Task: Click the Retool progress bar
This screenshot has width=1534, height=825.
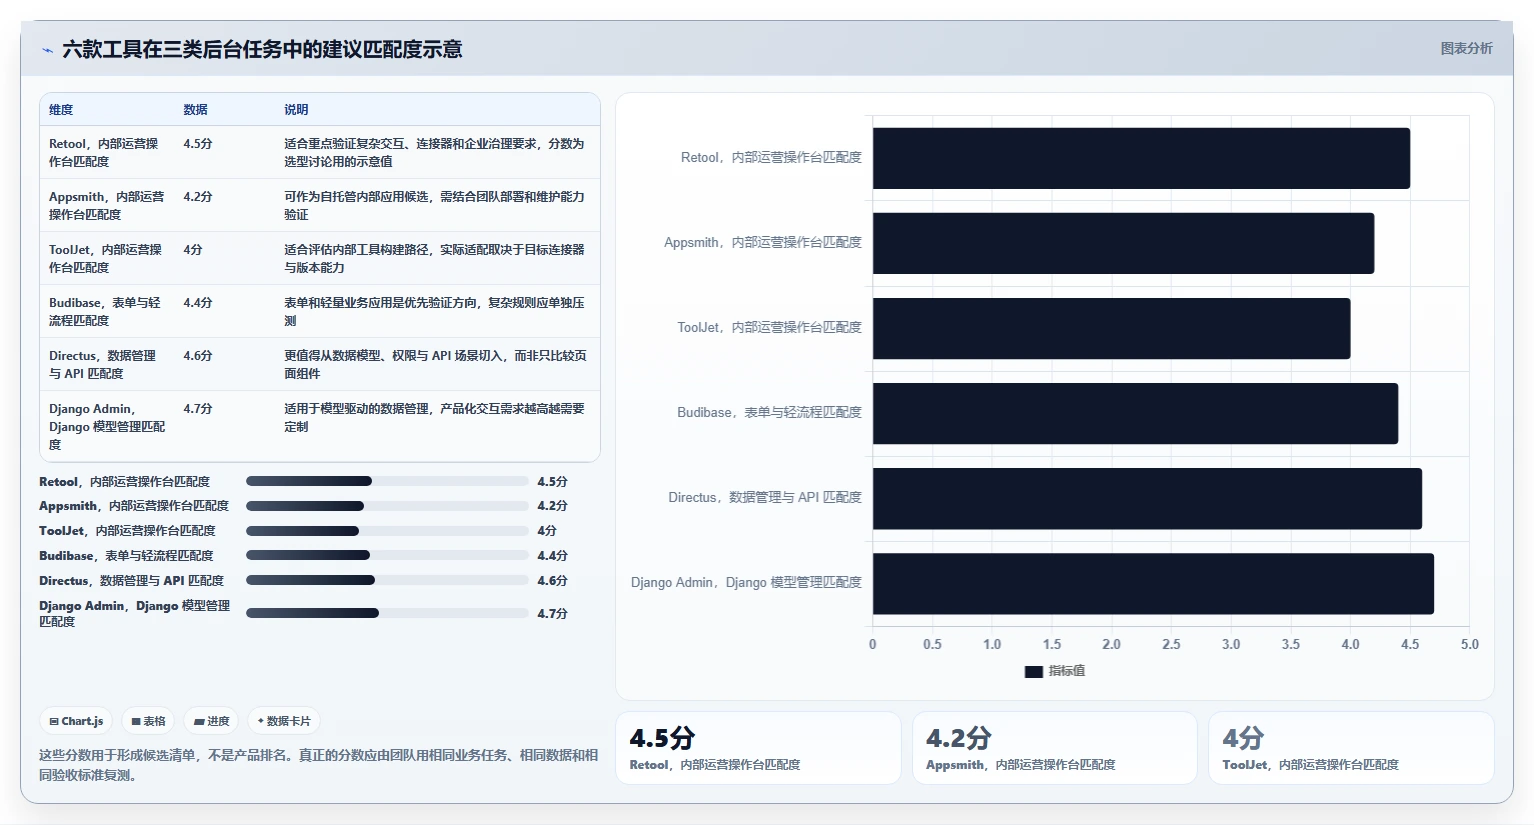Action: point(387,481)
